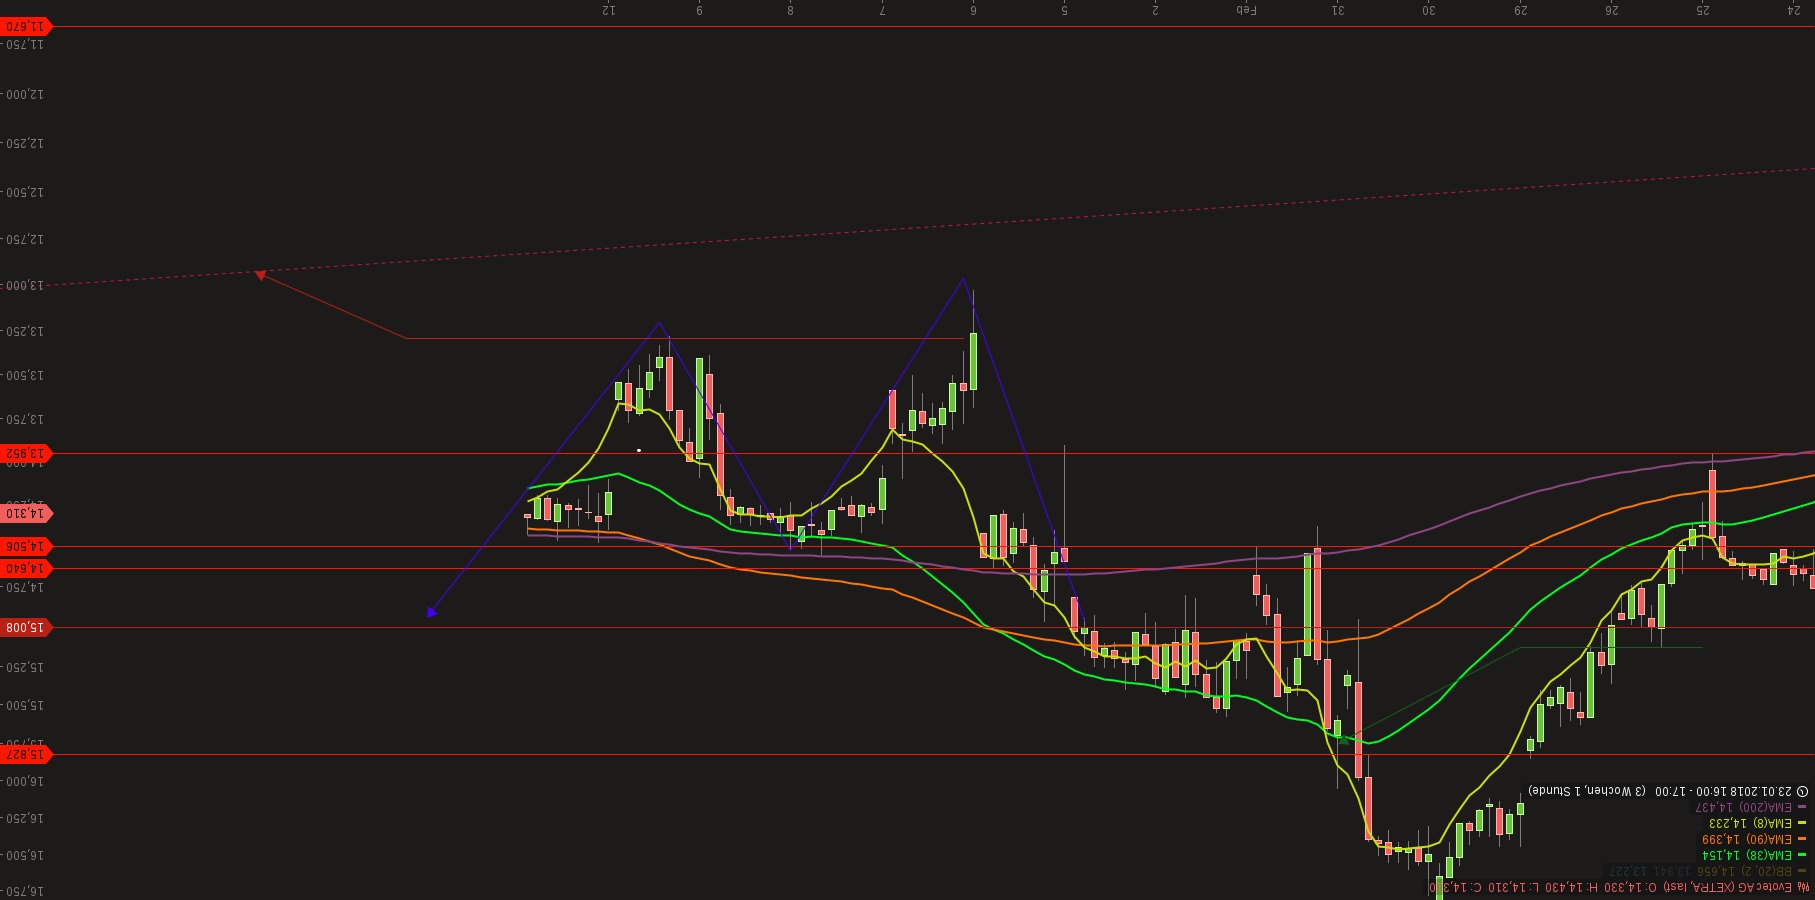Click the yellow EMA(8) color marker
1815x900 pixels.
click(x=1804, y=824)
